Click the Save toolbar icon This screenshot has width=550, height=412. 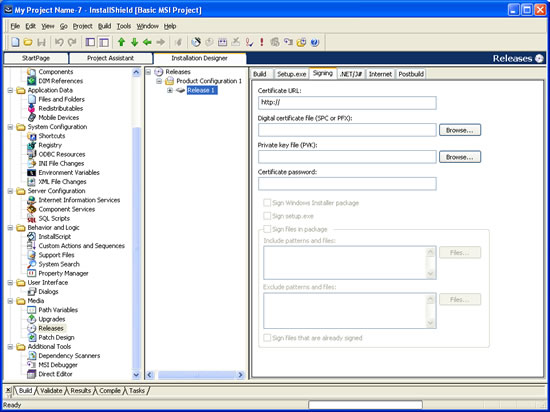[41, 42]
